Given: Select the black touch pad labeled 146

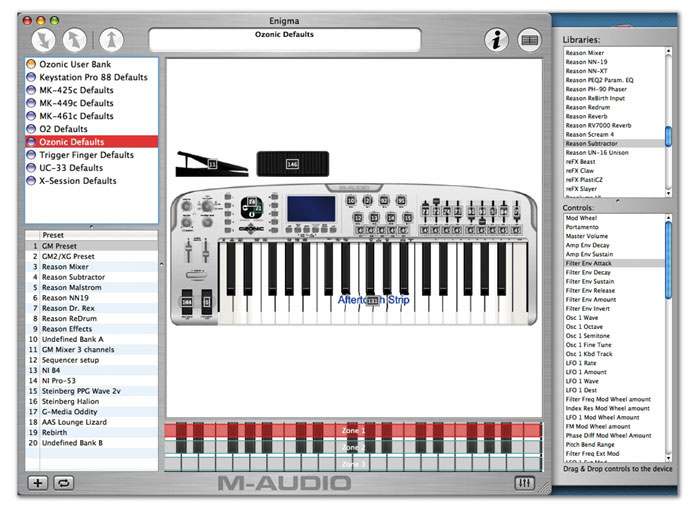Looking at the screenshot, I should 292,164.
